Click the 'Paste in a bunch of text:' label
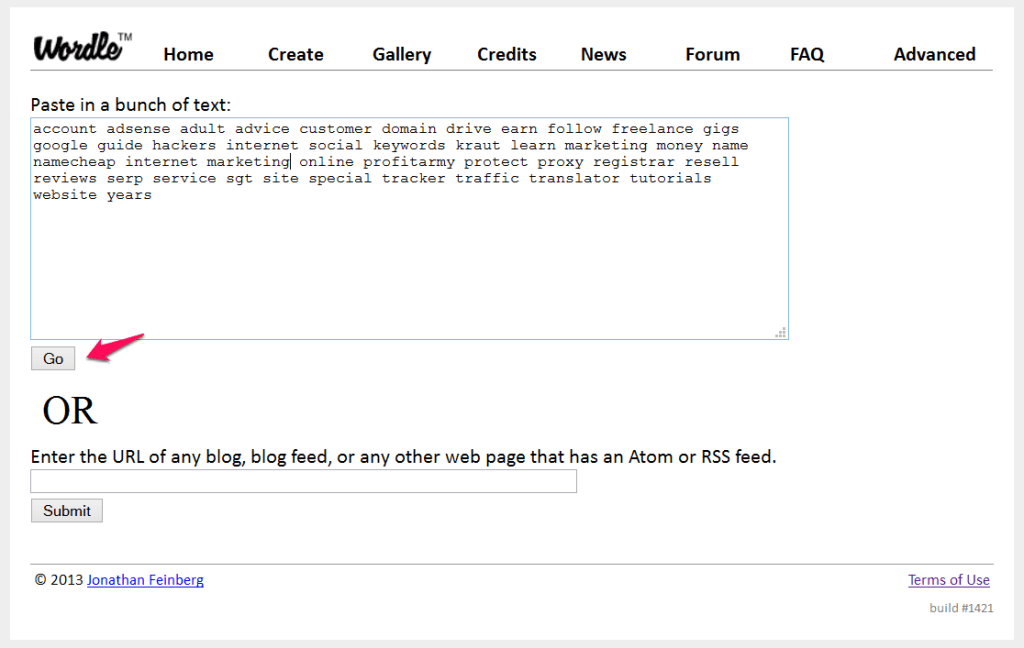This screenshot has width=1024, height=648. click(x=131, y=105)
